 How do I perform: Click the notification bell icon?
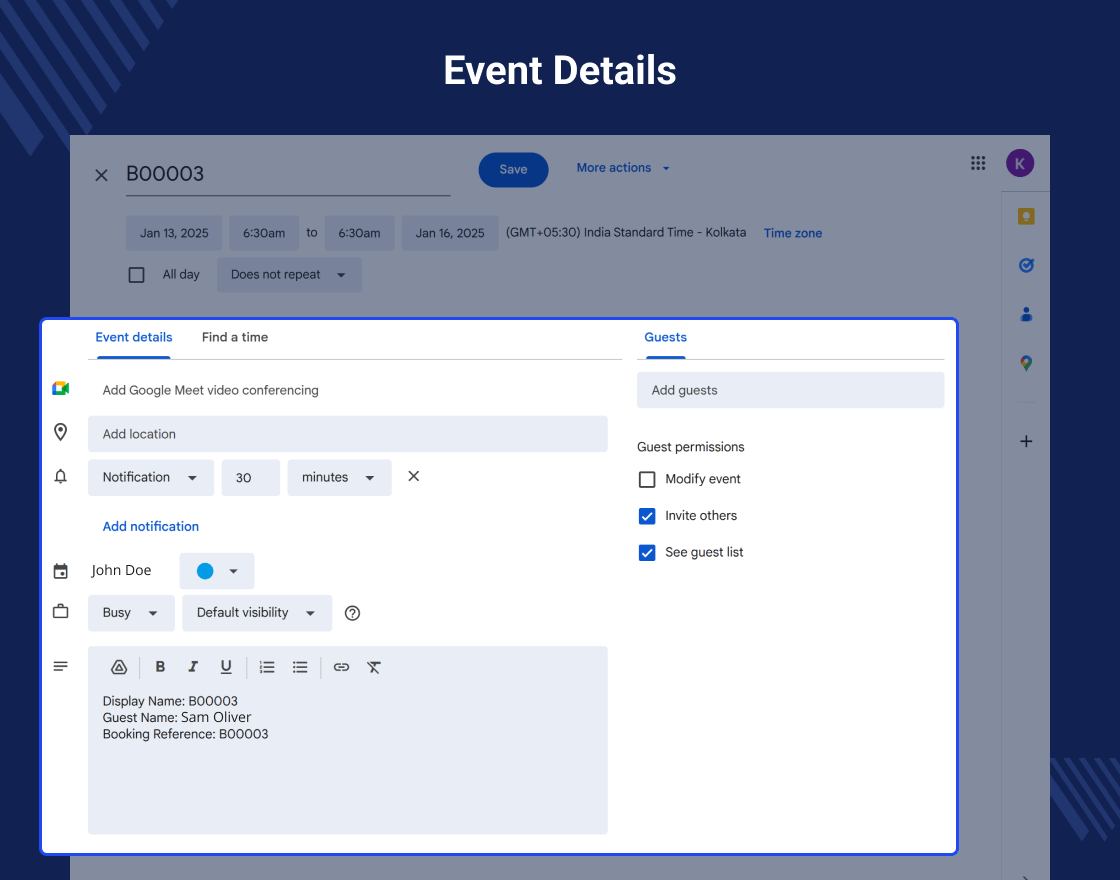pos(61,476)
